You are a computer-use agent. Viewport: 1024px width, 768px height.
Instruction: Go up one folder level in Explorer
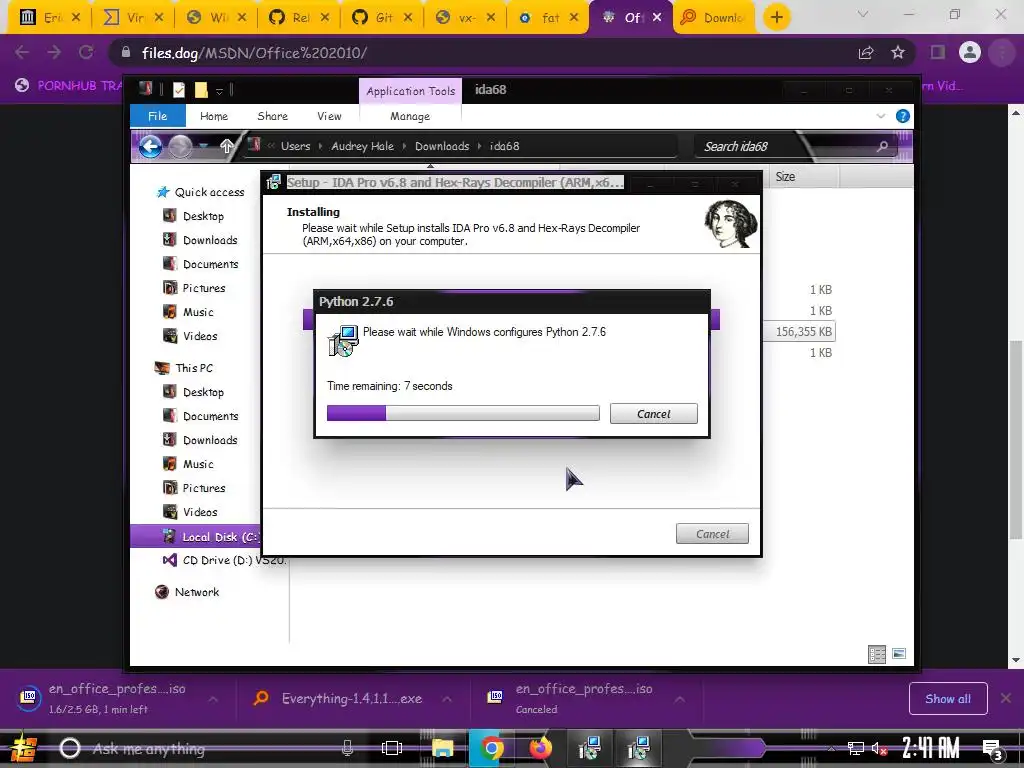point(226,146)
